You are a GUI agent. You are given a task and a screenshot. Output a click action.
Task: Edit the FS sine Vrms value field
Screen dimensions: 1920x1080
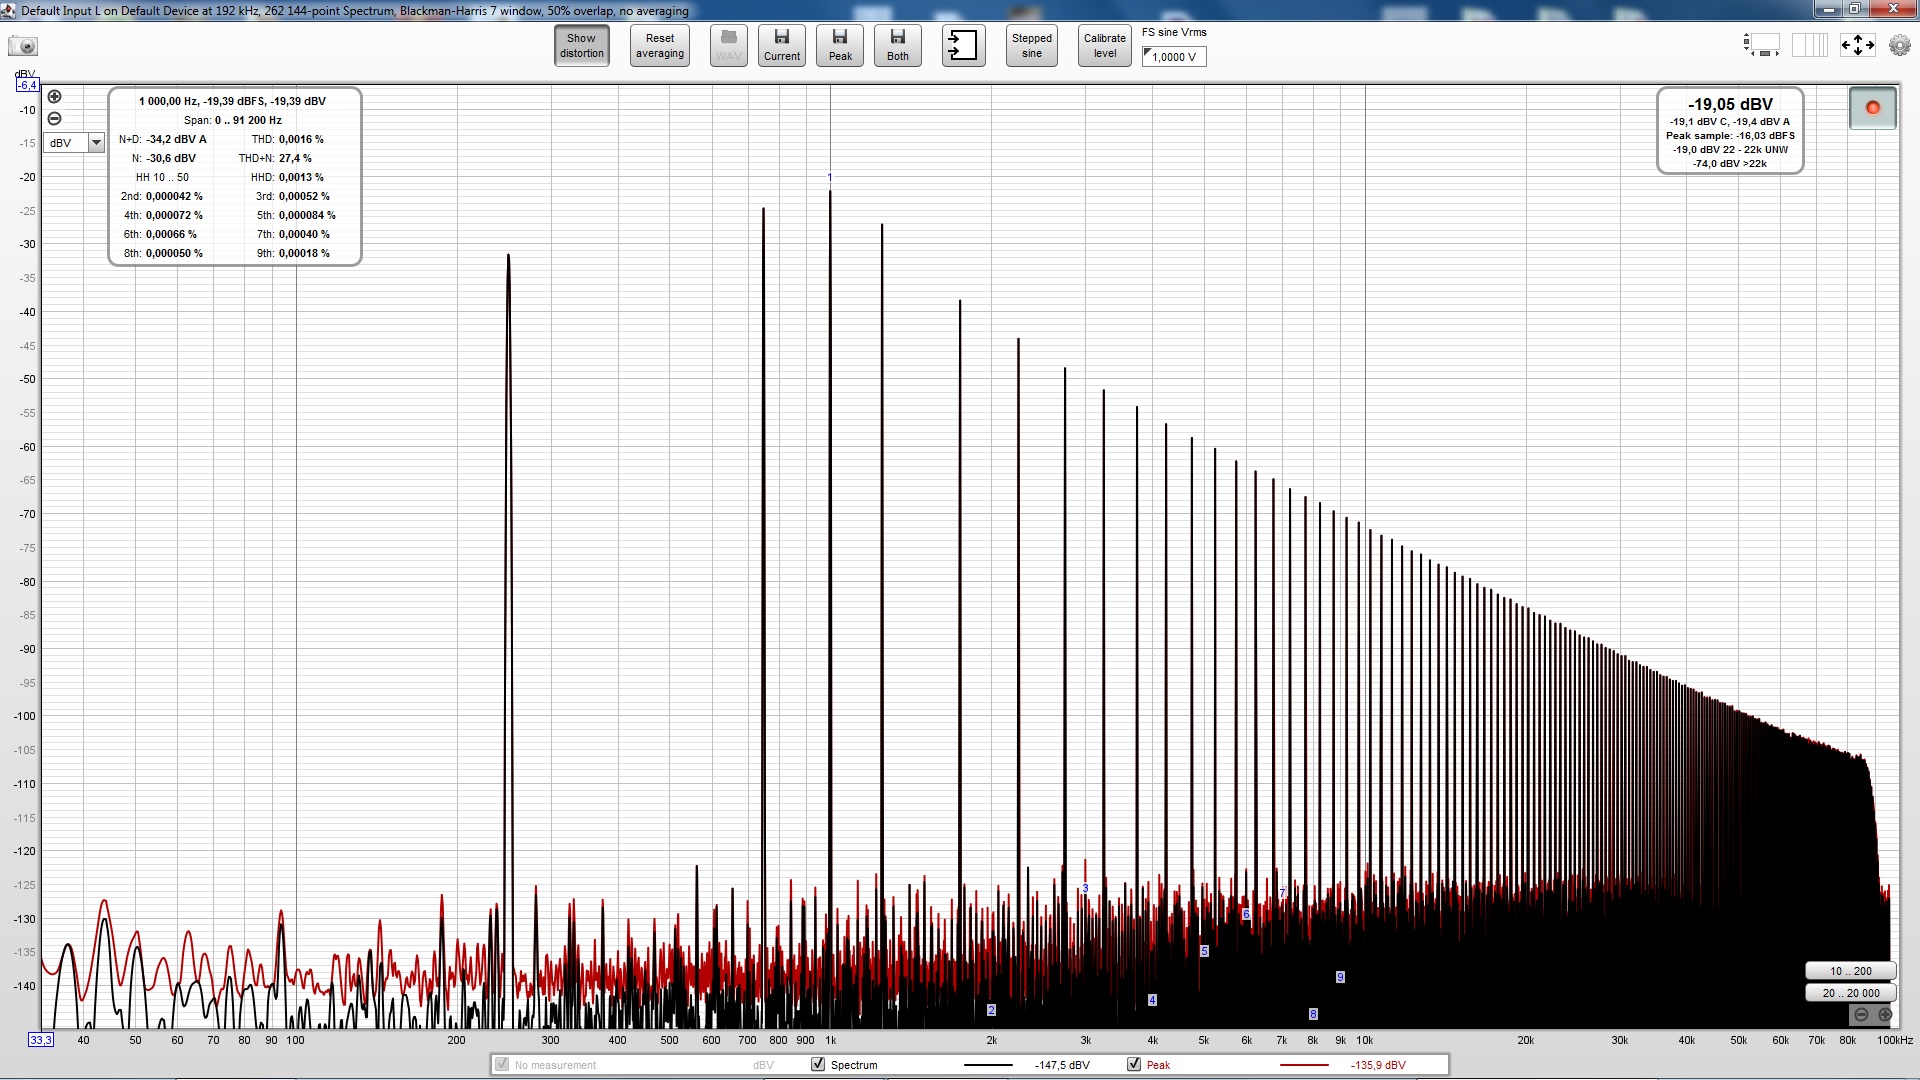click(x=1178, y=57)
